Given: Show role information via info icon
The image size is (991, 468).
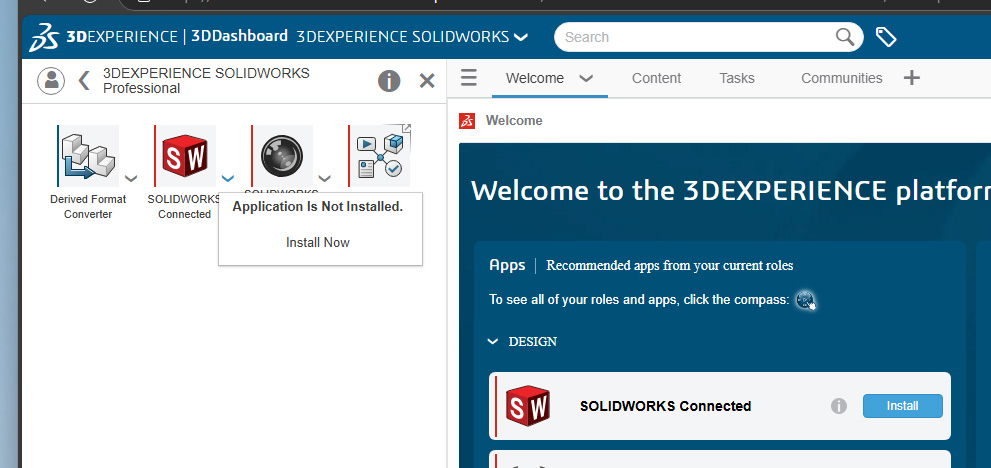Looking at the screenshot, I should 389,81.
